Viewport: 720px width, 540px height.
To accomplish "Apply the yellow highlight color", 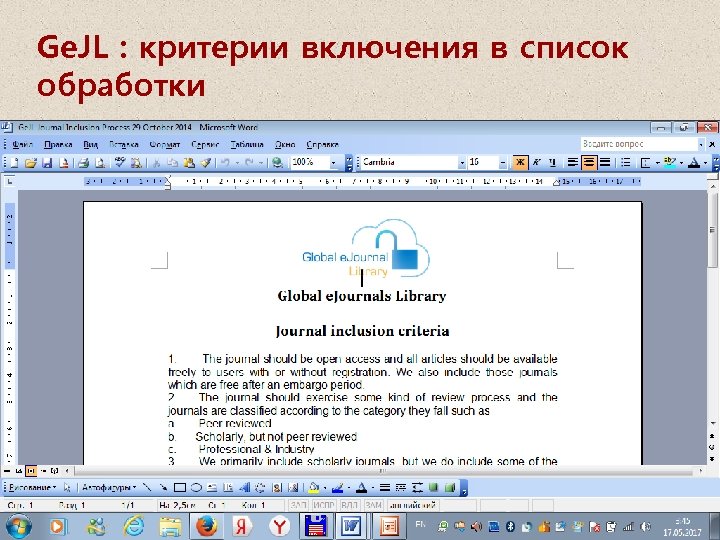I will 670,162.
